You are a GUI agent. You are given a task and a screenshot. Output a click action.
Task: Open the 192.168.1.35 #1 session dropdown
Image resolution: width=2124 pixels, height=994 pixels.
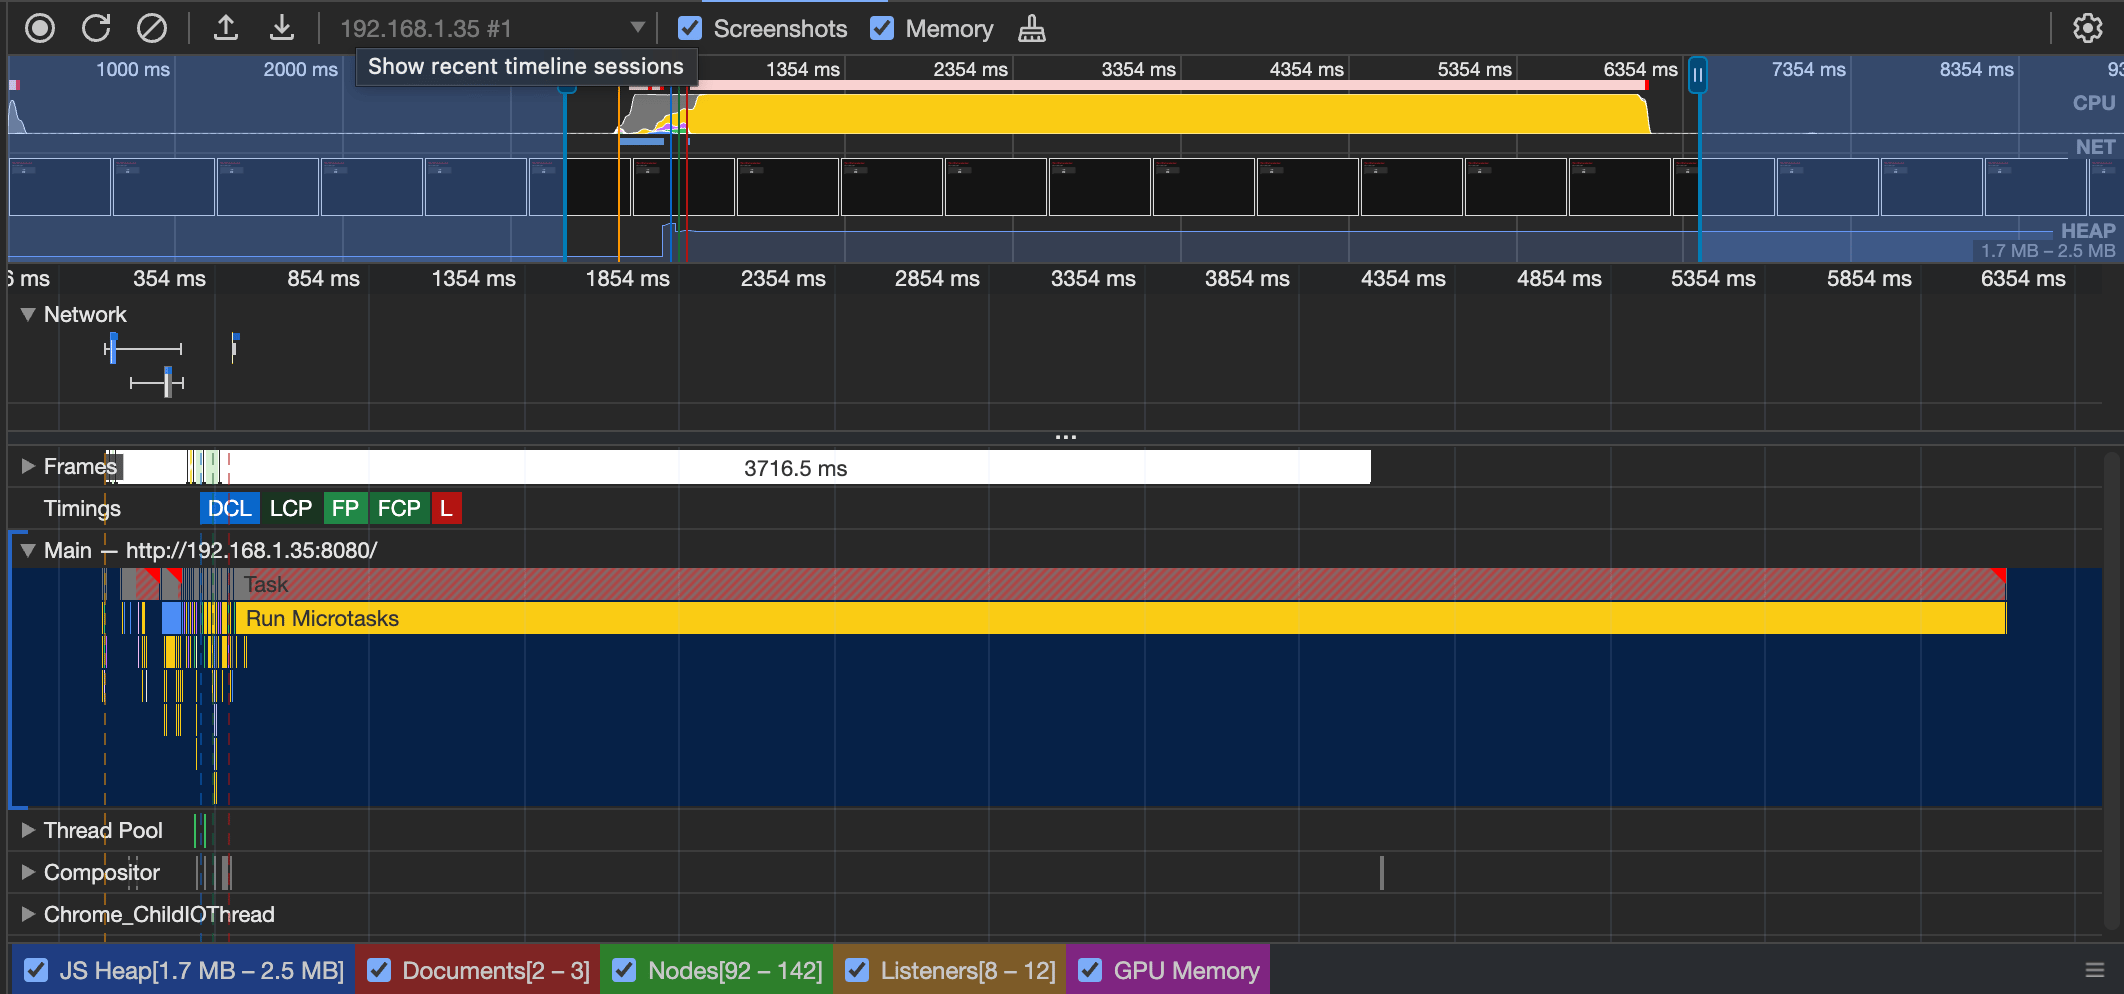pos(492,28)
